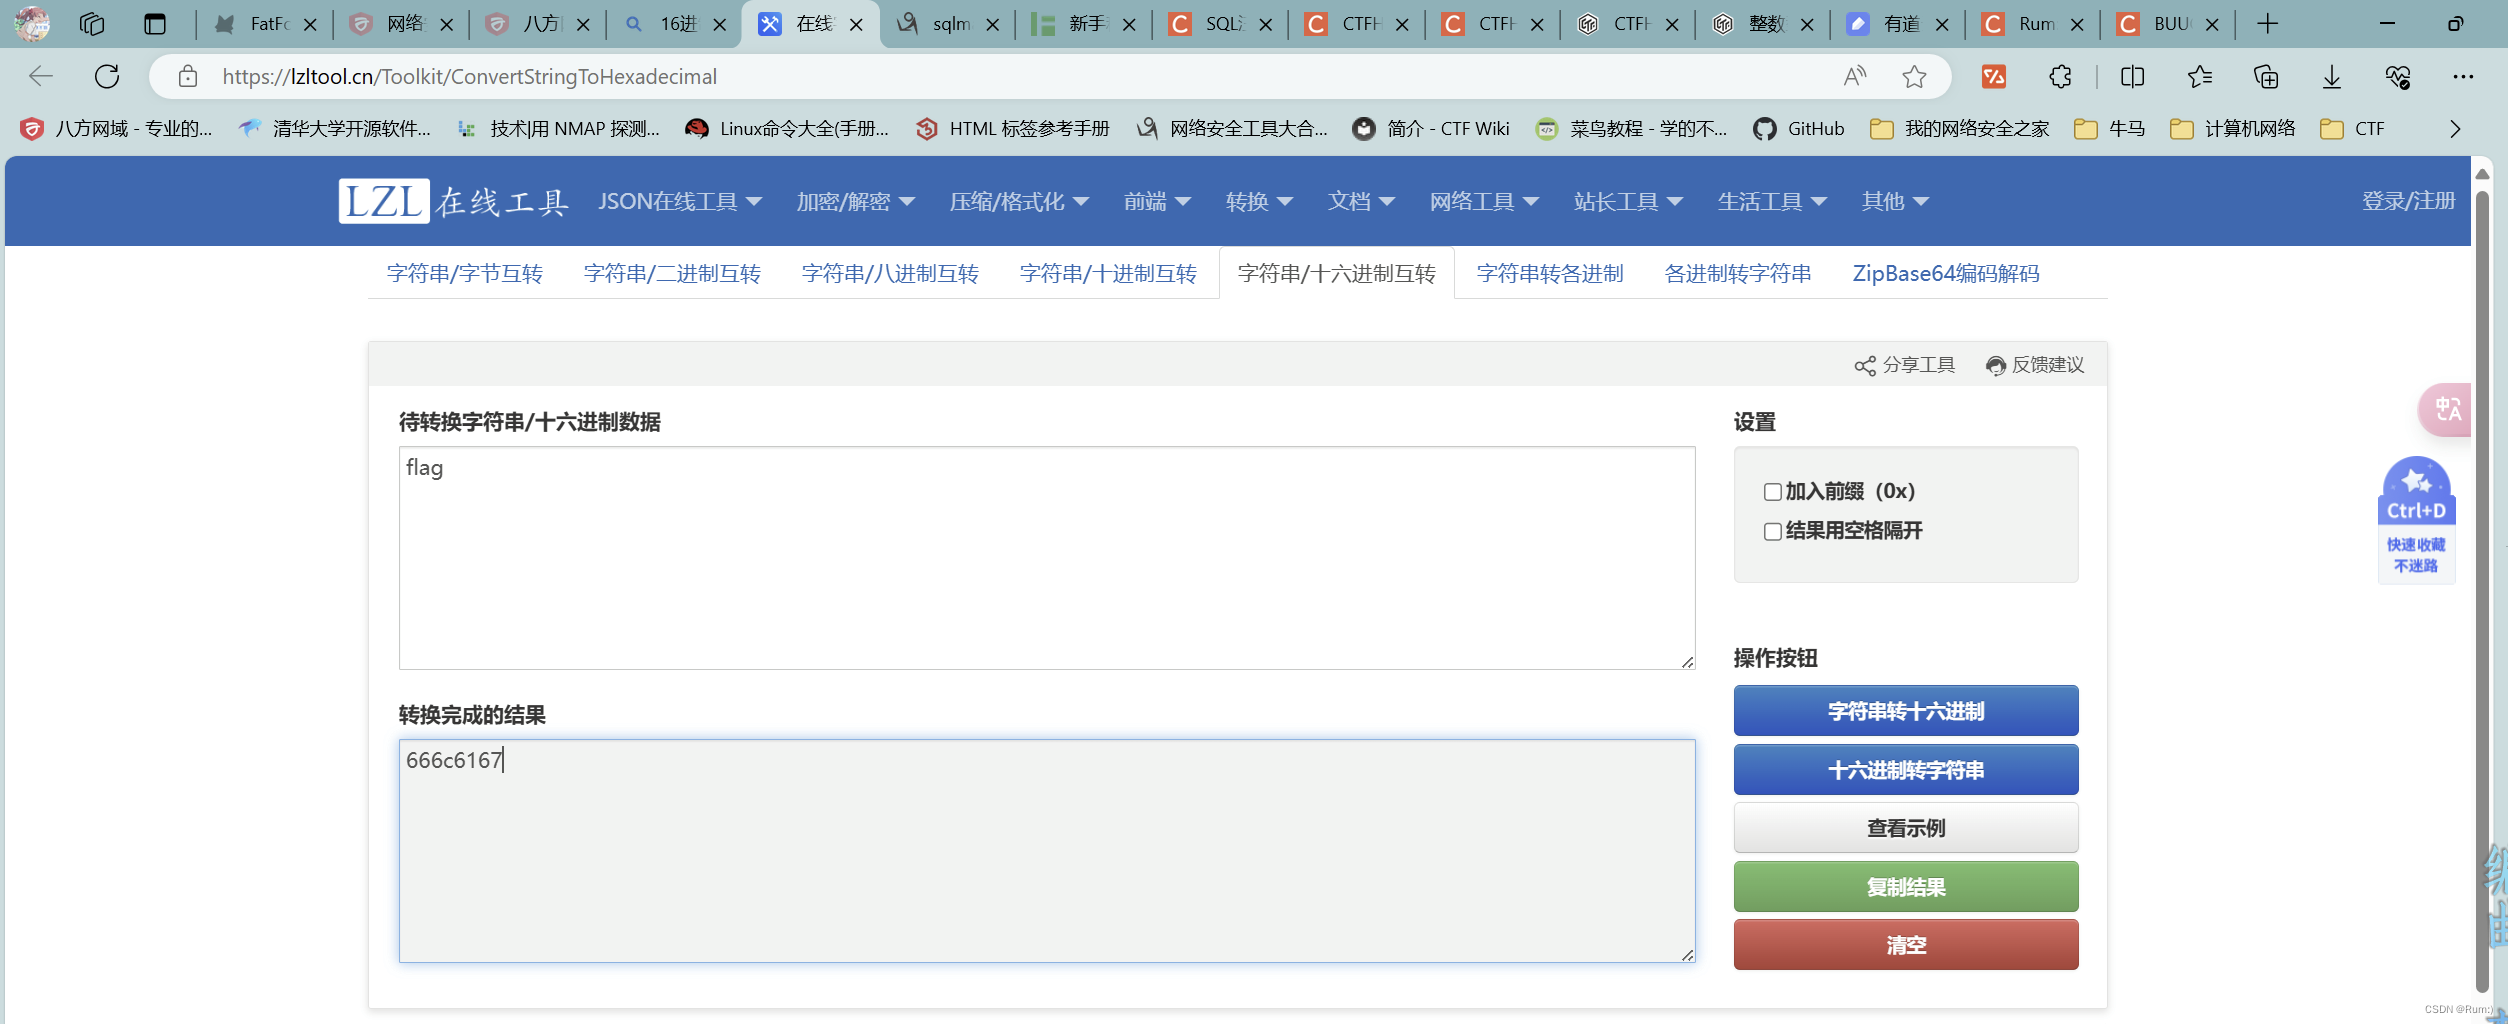The image size is (2508, 1024).
Task: Open the Collections icon
Action: 2266,76
